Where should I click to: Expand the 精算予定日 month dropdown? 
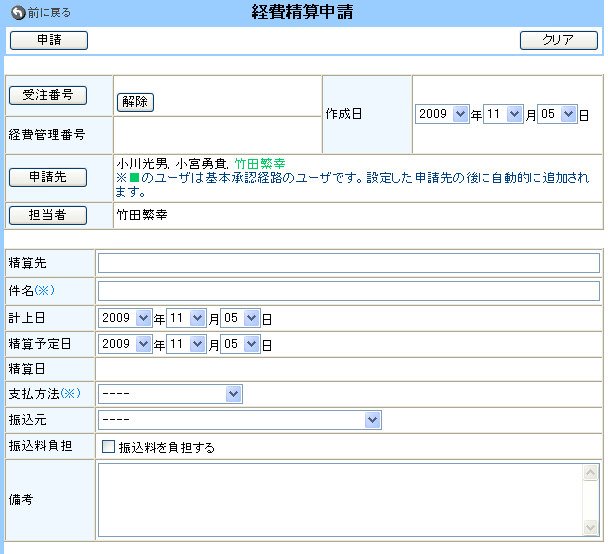coord(186,344)
